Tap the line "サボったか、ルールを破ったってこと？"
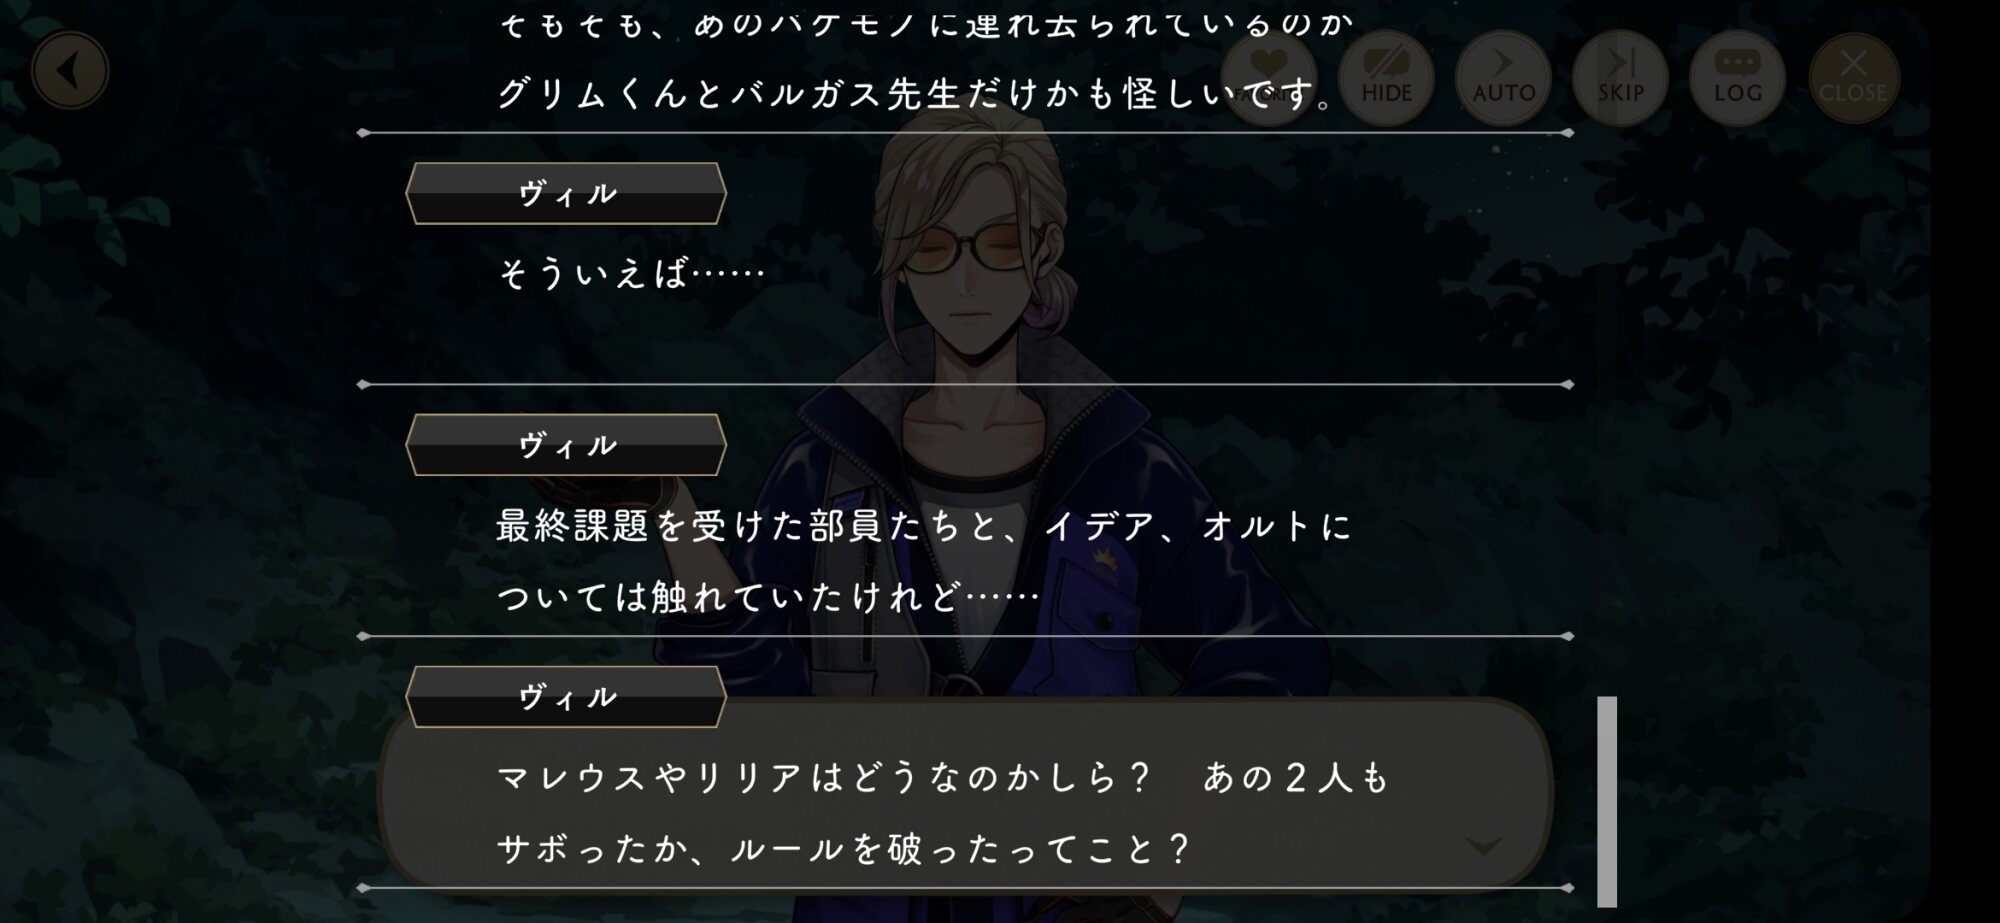Viewport: 2000px width, 923px height. pos(844,850)
